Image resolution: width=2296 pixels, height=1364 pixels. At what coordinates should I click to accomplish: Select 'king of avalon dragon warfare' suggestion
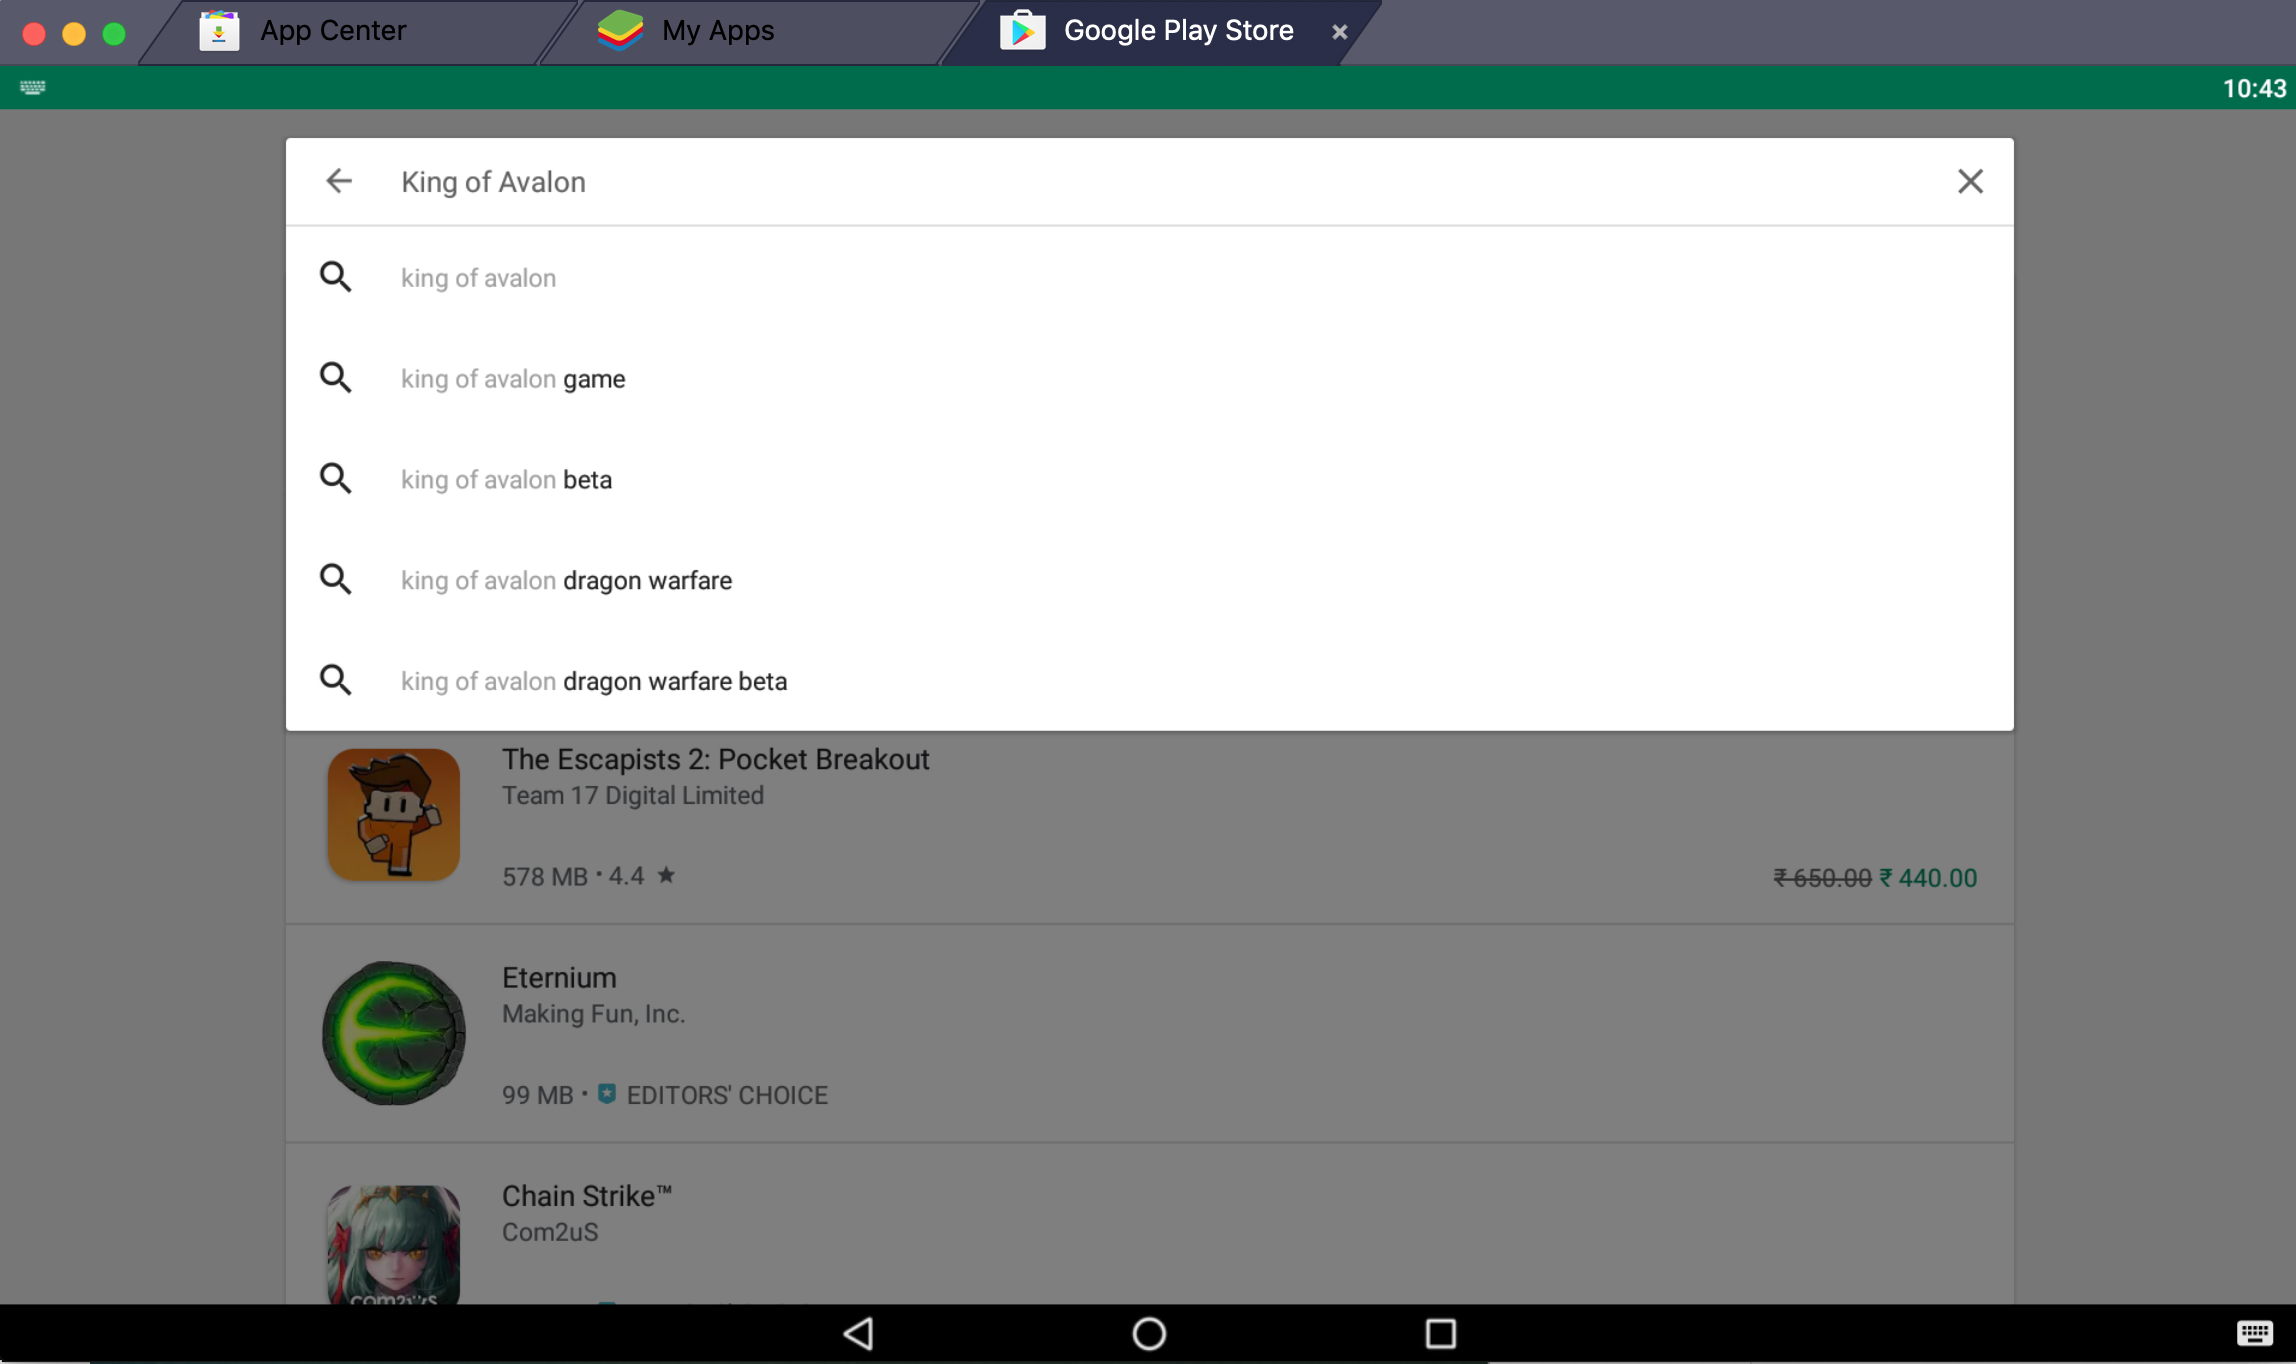1150,580
